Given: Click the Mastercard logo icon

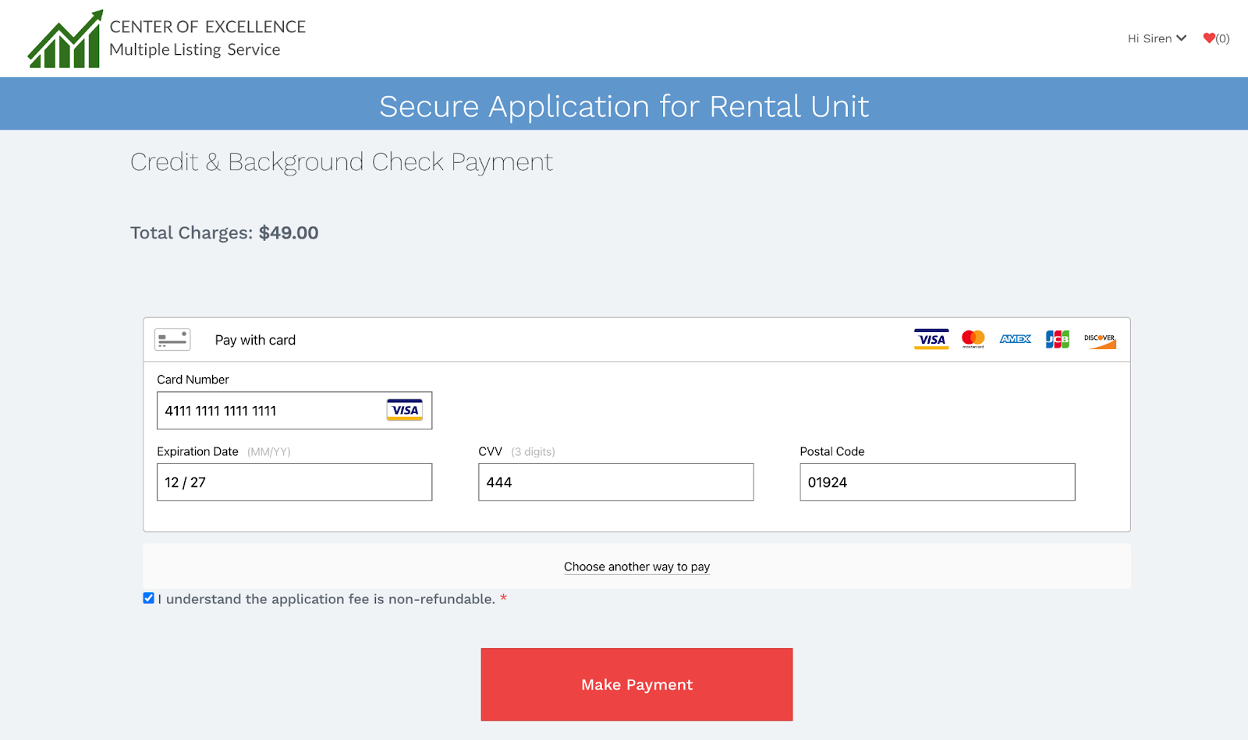Looking at the screenshot, I should coord(973,340).
